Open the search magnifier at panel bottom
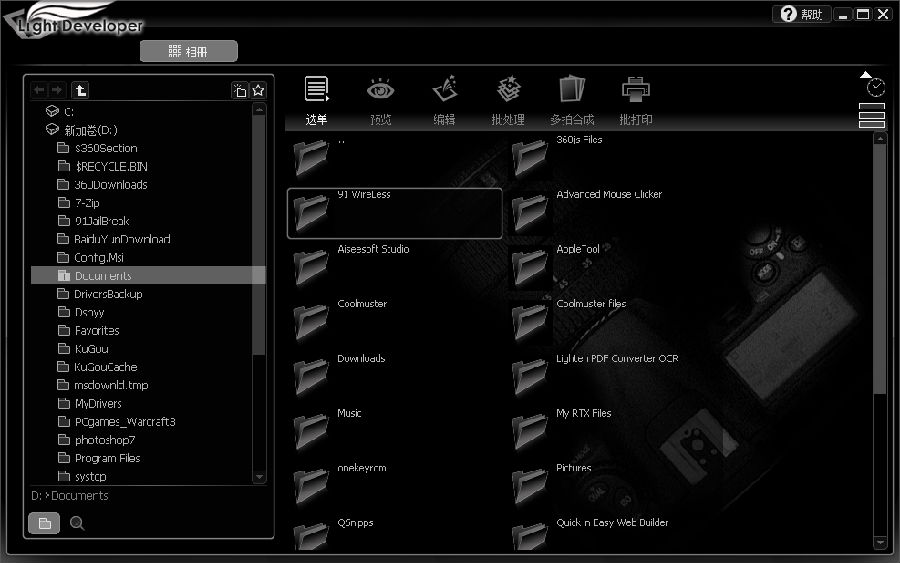This screenshot has width=900, height=563. point(77,523)
